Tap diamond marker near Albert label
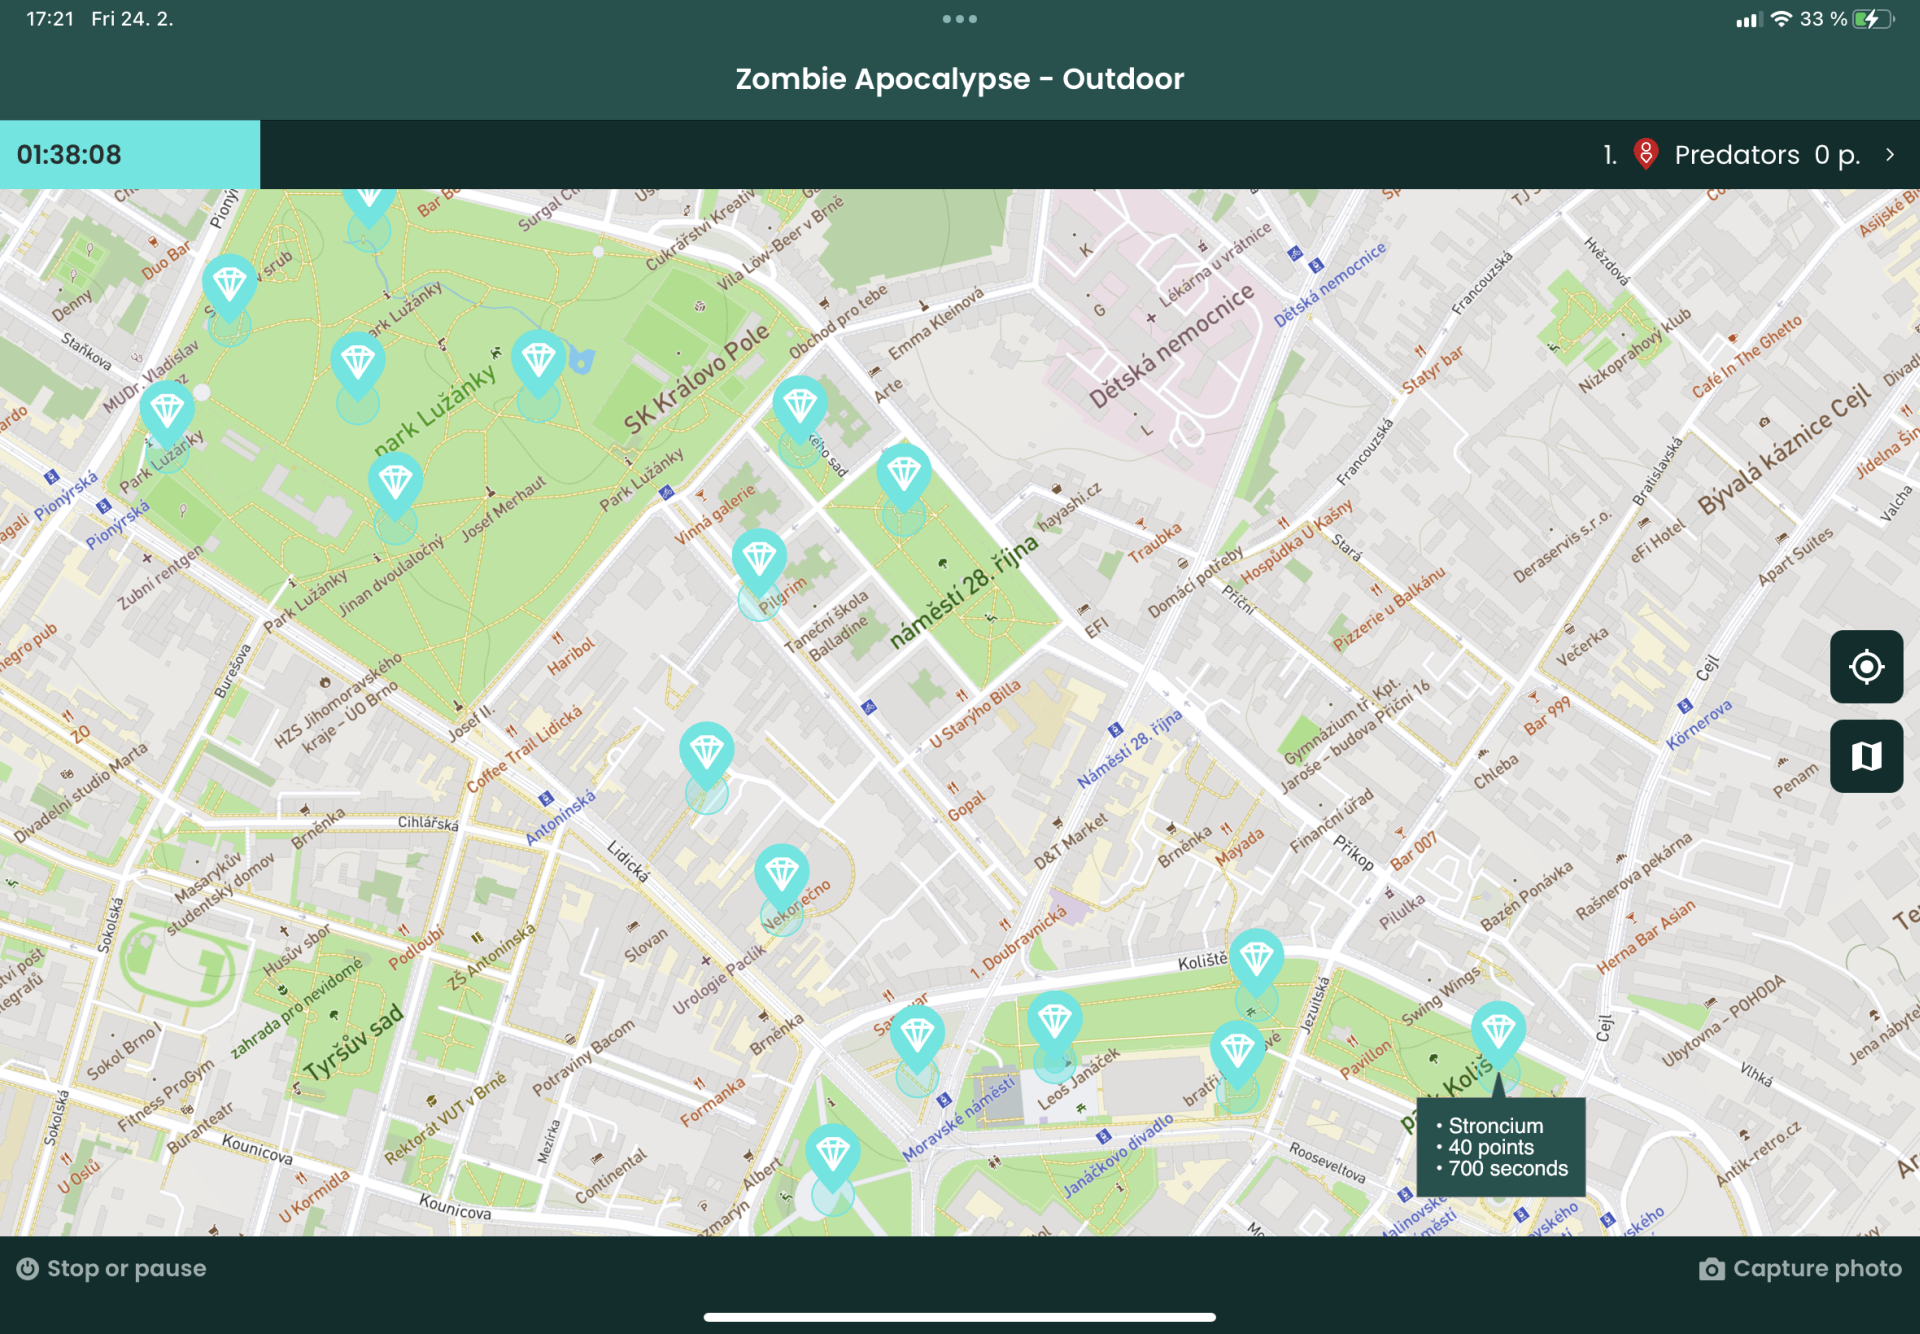Screen dimensions: 1920x1334 pyautogui.click(x=833, y=1156)
